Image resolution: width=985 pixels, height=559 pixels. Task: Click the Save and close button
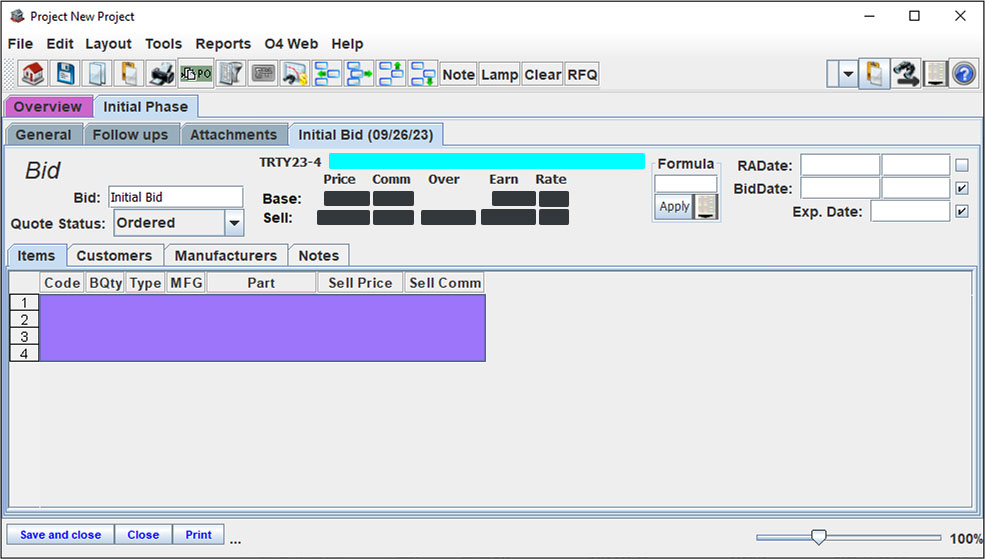click(60, 535)
